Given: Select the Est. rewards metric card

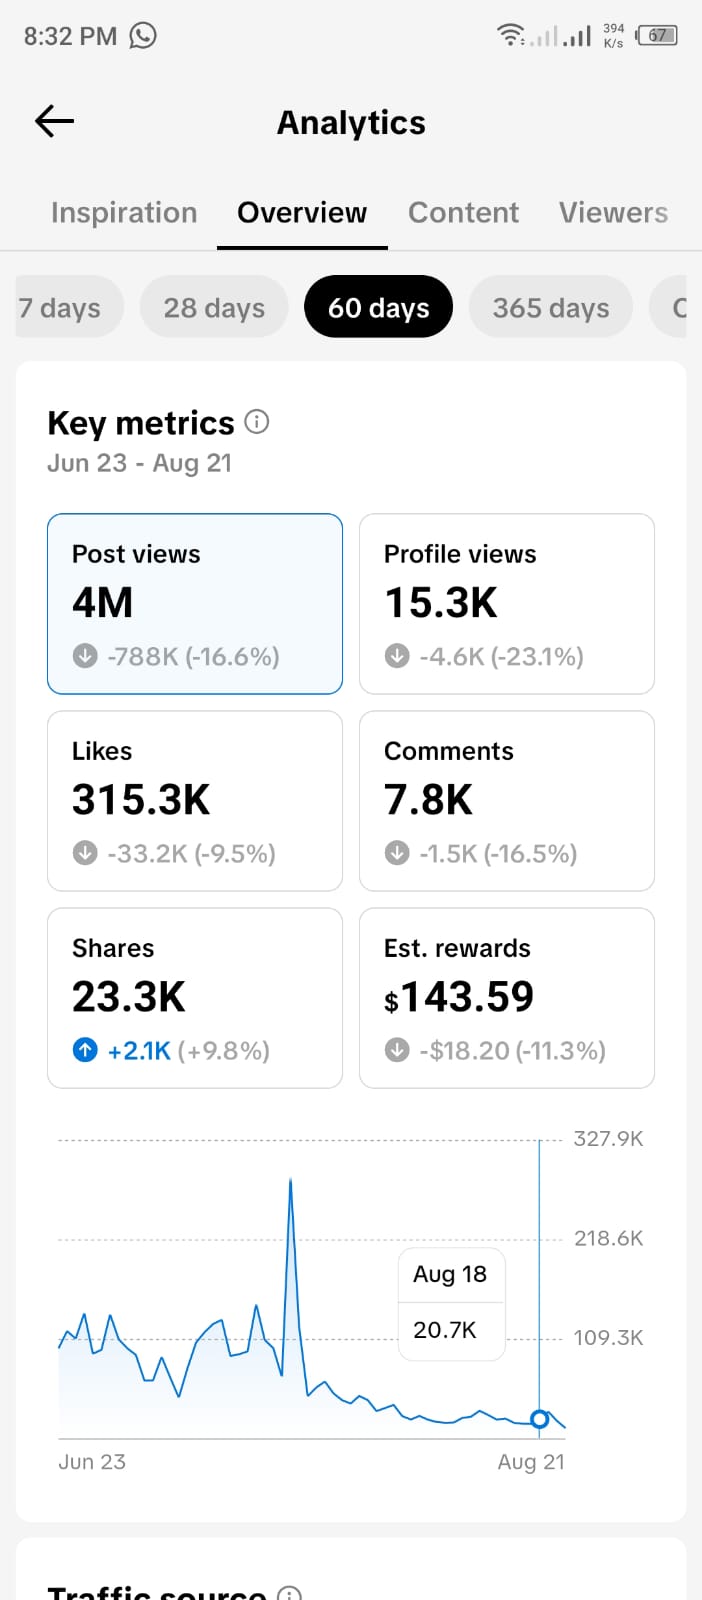Looking at the screenshot, I should point(507,998).
